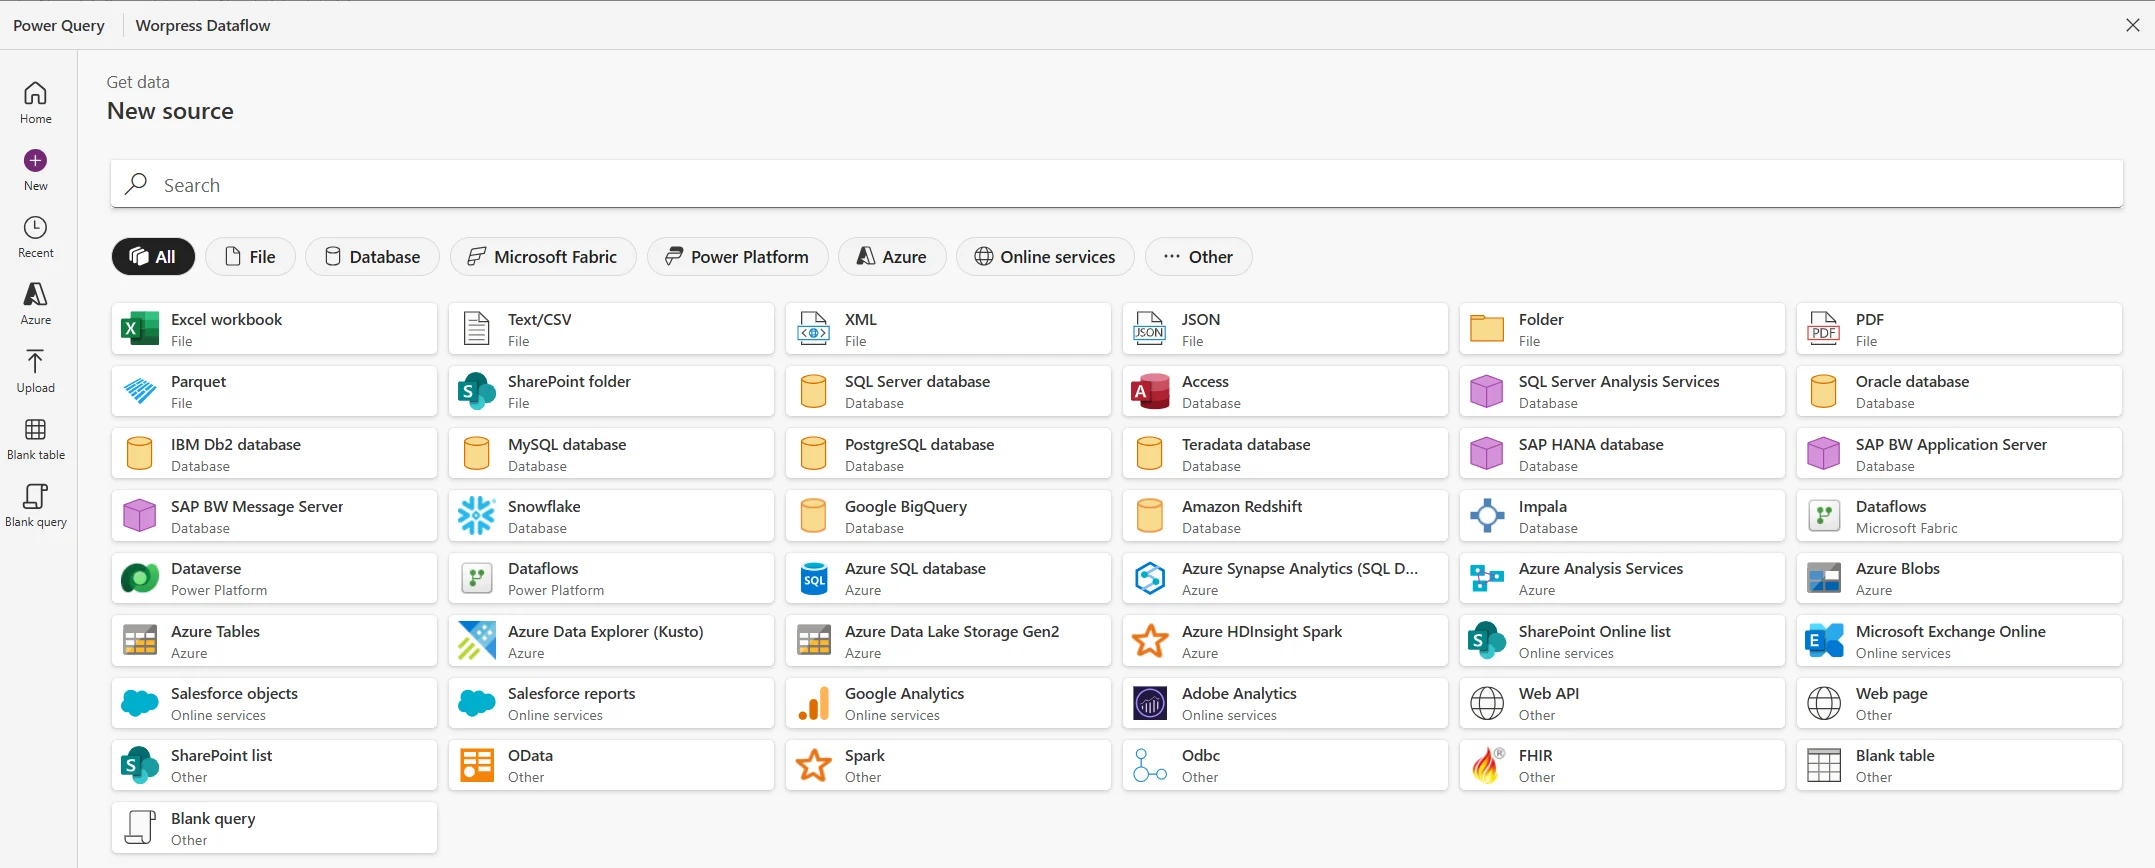The height and width of the screenshot is (868, 2155).
Task: Click the Adobe Analytics icon
Action: tap(1150, 703)
